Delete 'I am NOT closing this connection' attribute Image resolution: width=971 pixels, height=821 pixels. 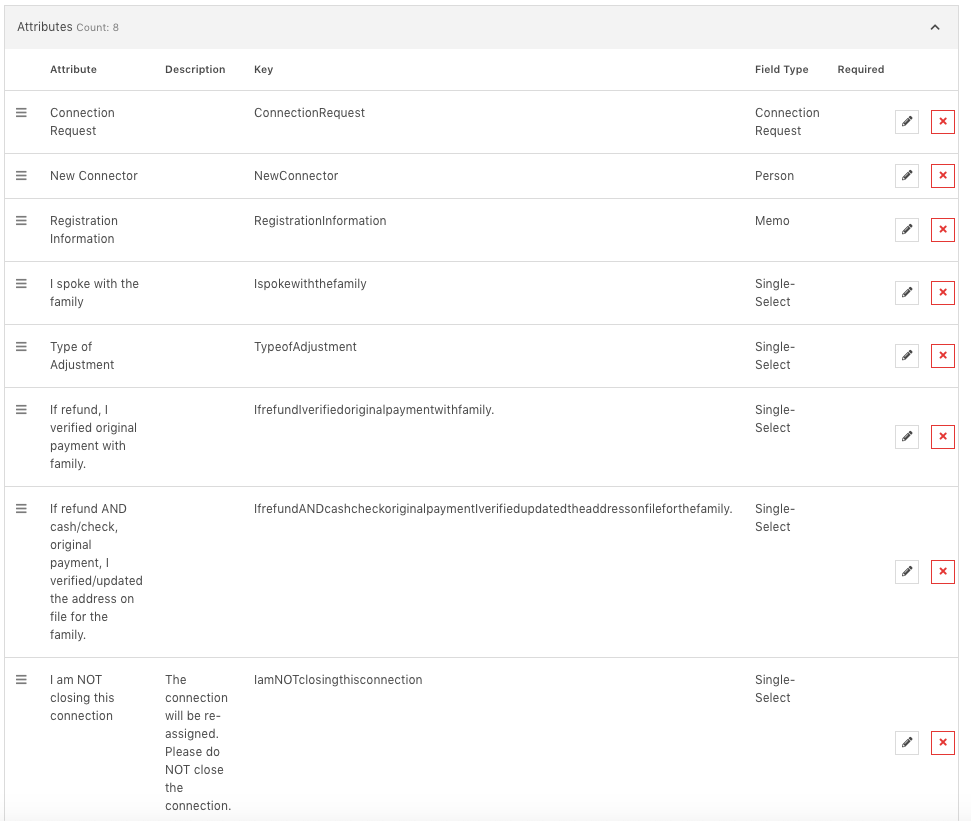(x=943, y=743)
